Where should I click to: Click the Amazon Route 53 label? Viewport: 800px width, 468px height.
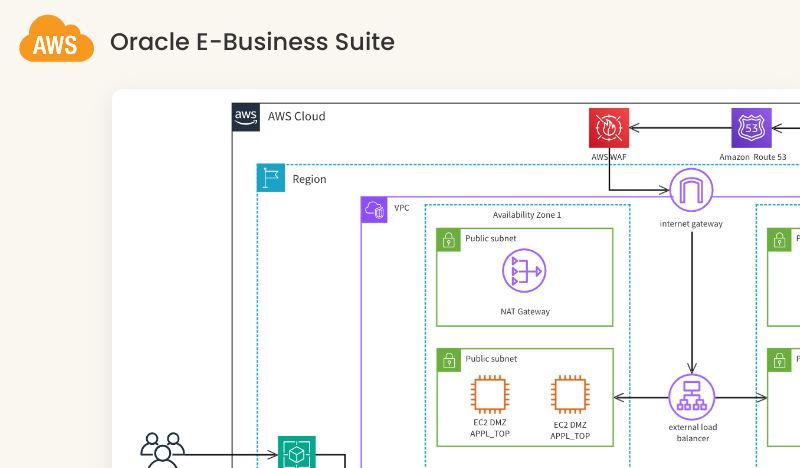[x=753, y=157]
